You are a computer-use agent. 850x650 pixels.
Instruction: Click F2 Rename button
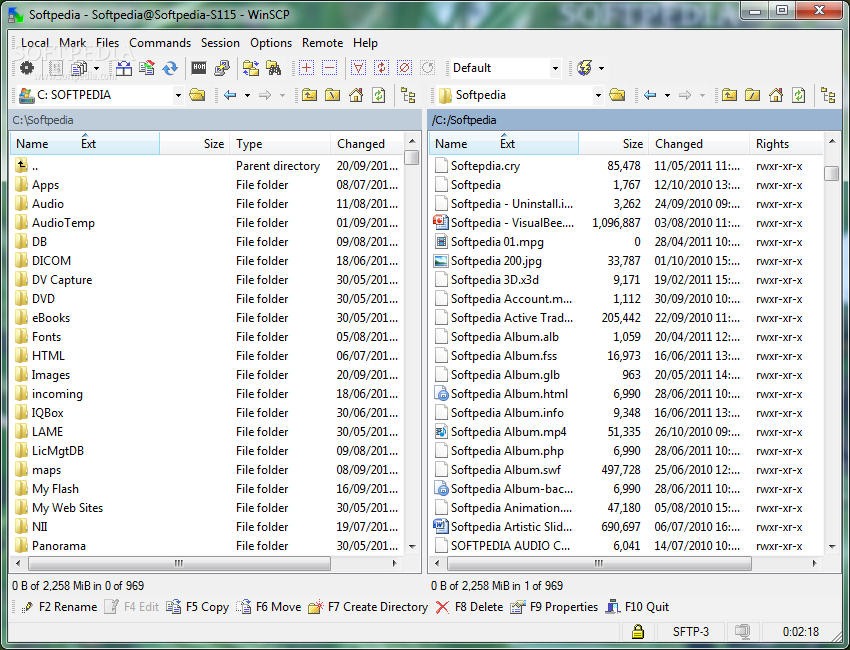pos(59,607)
